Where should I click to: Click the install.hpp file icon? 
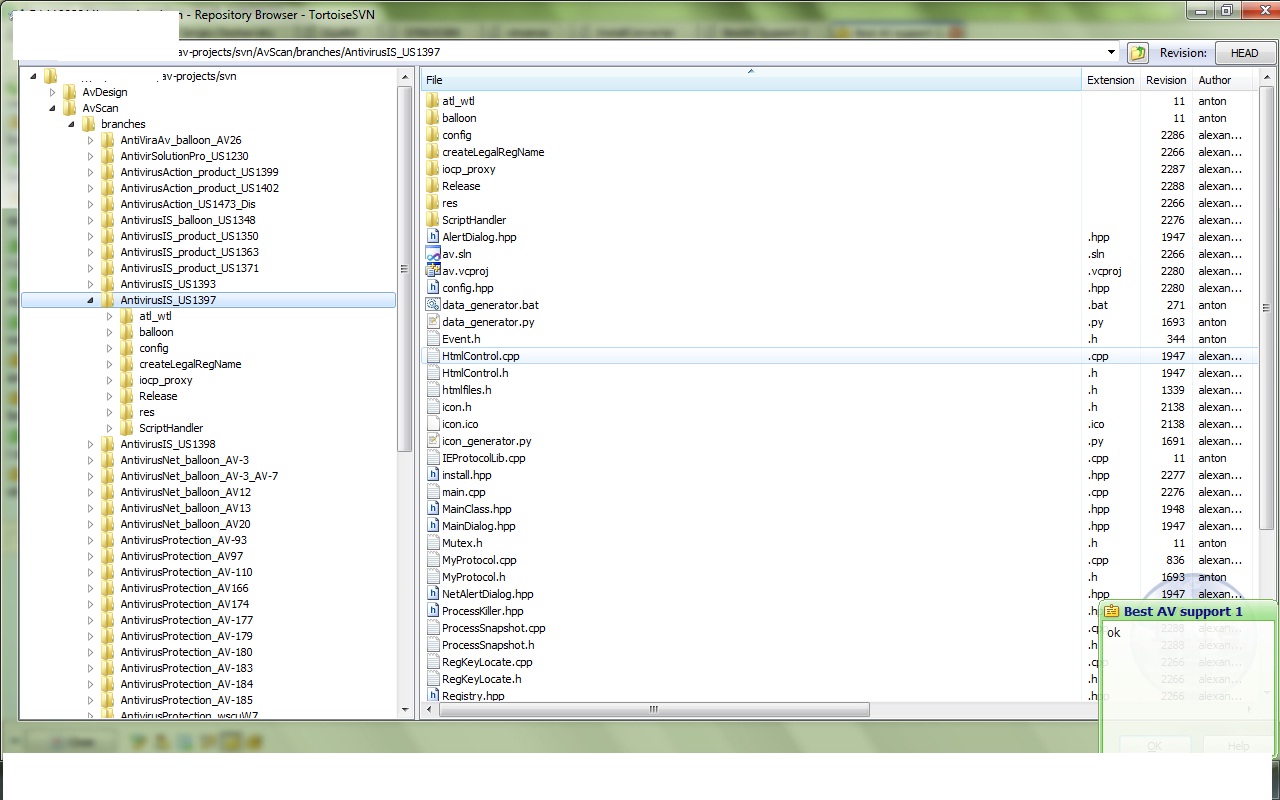click(433, 475)
